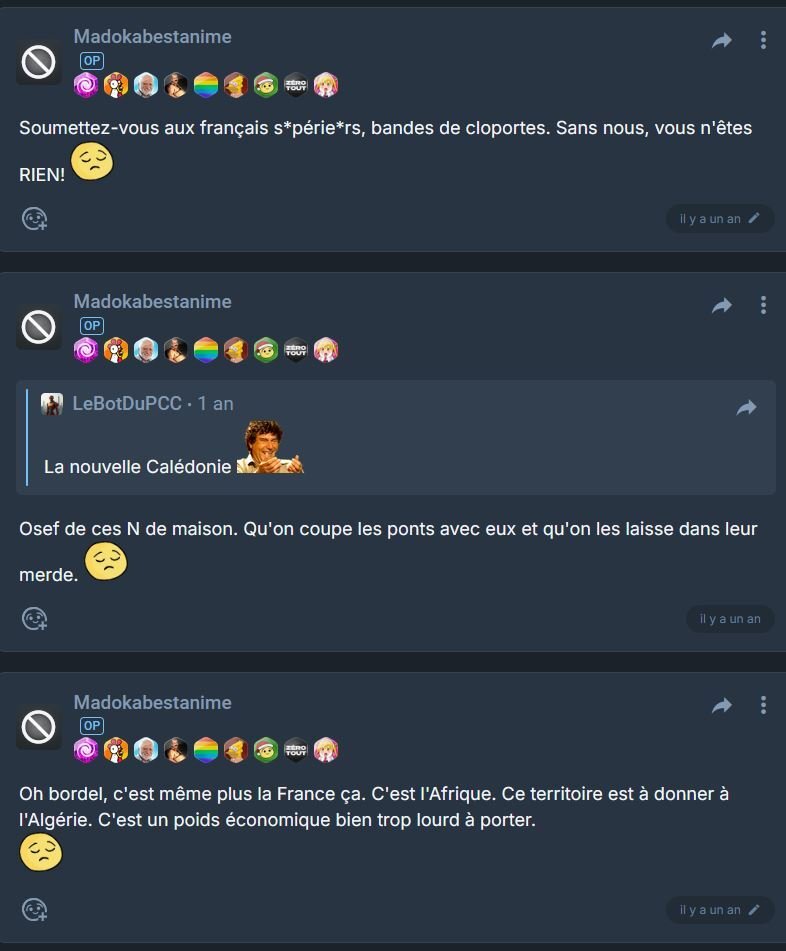Add a reaction to the first post
Viewport: 786px width, 951px height.
click(x=35, y=218)
